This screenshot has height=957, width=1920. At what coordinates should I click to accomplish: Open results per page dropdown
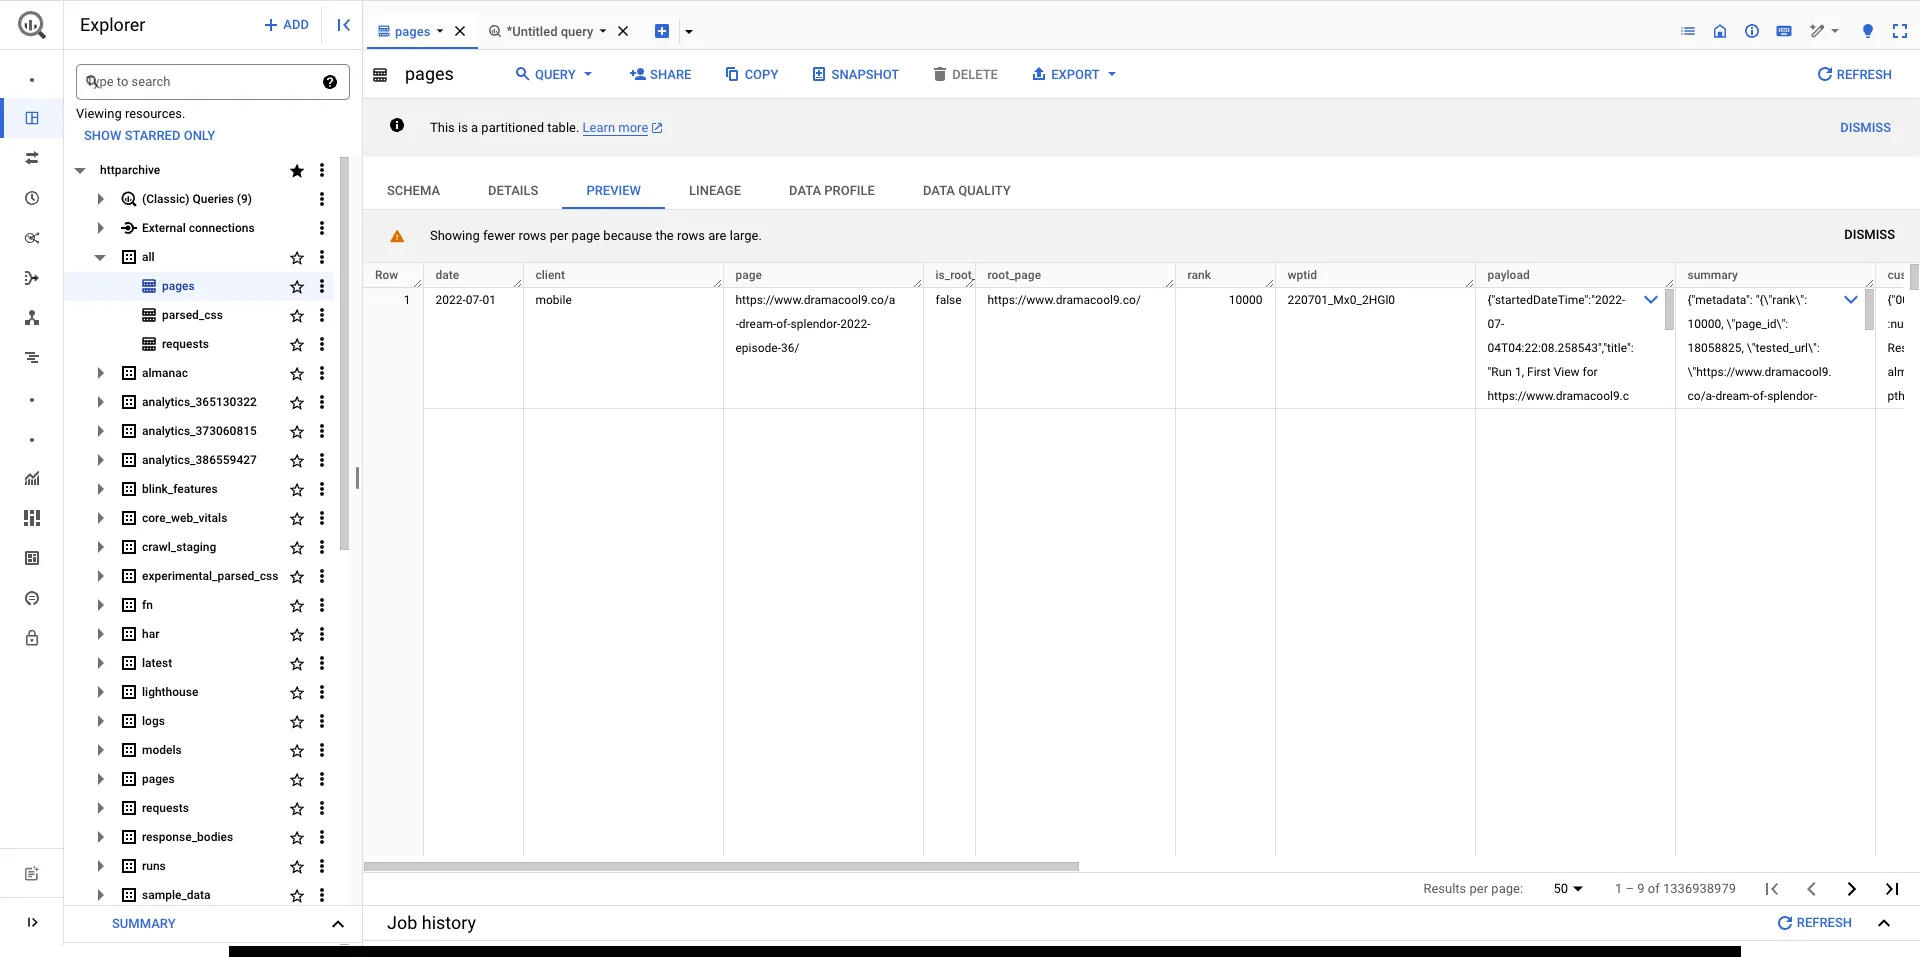(x=1567, y=889)
